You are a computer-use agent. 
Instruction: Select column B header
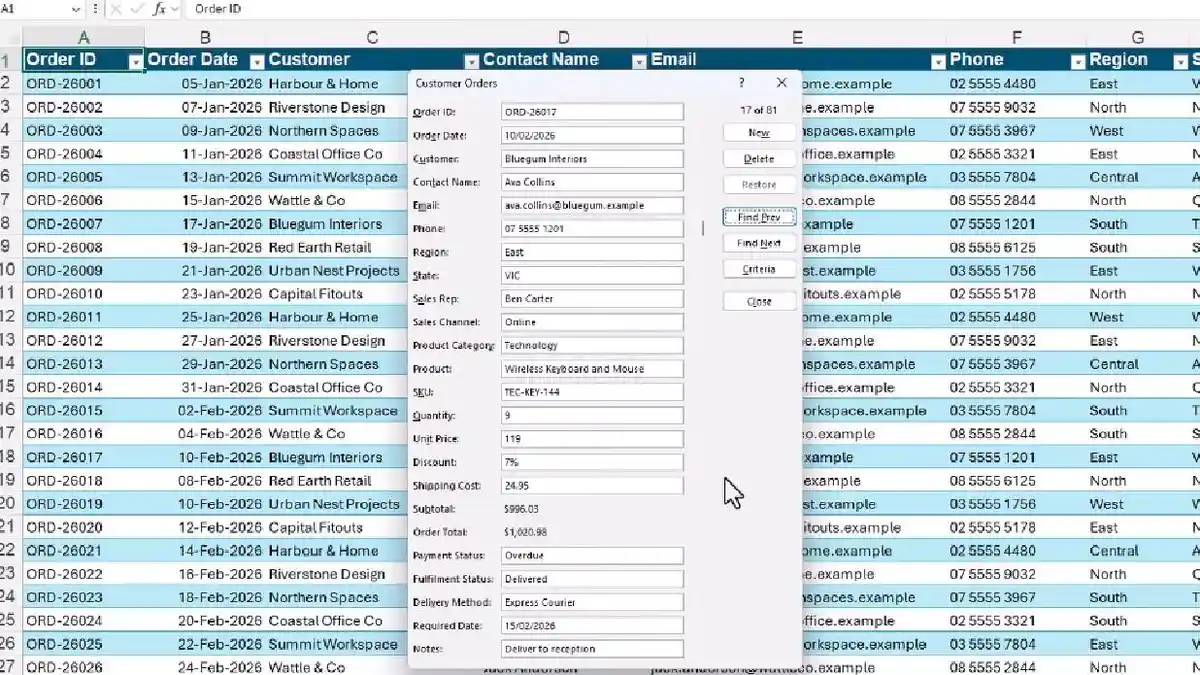click(x=205, y=38)
